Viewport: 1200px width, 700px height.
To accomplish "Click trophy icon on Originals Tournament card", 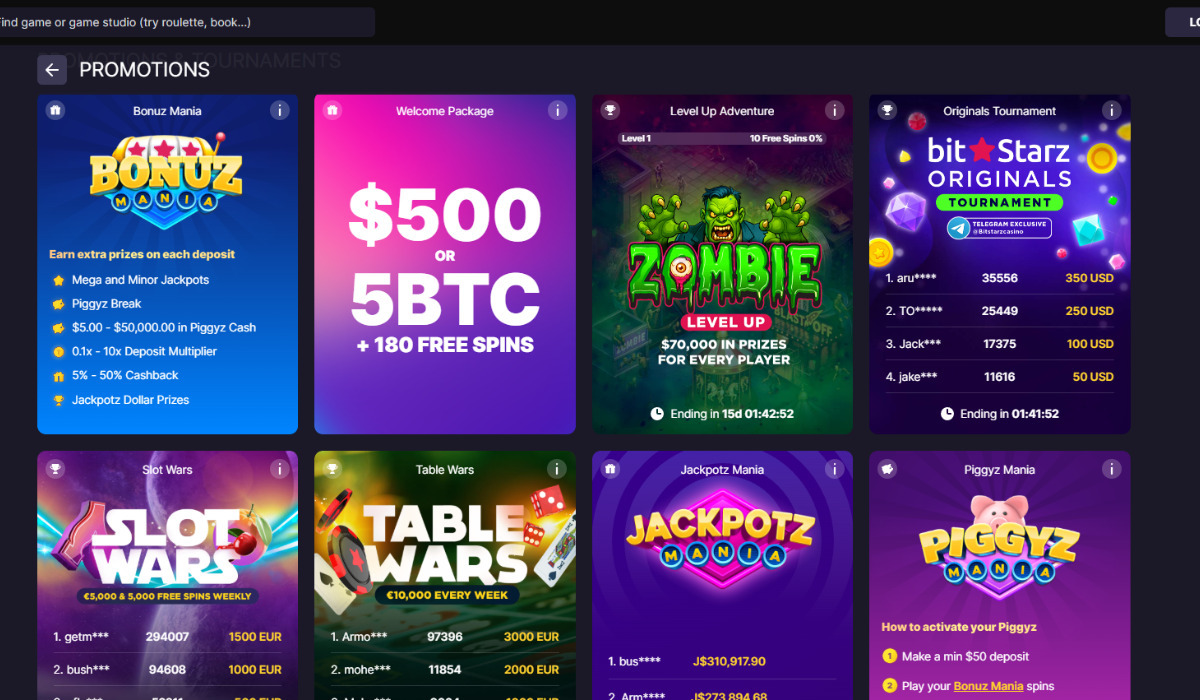I will point(888,110).
